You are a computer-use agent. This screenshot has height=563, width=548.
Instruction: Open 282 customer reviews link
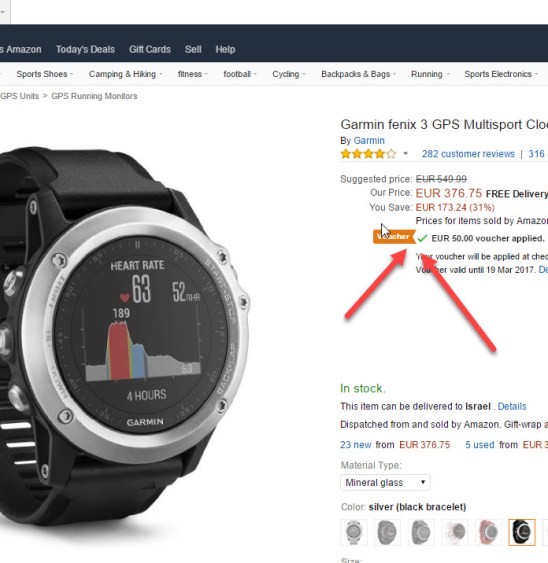[468, 154]
